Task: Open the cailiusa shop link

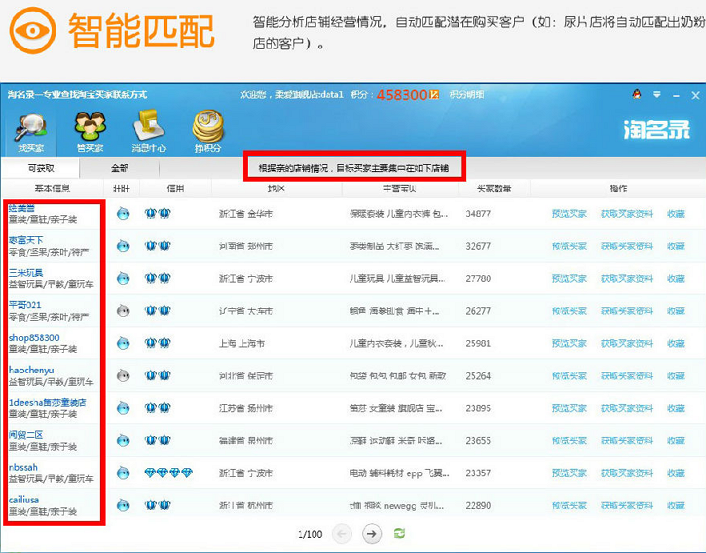Action: pyautogui.click(x=23, y=499)
